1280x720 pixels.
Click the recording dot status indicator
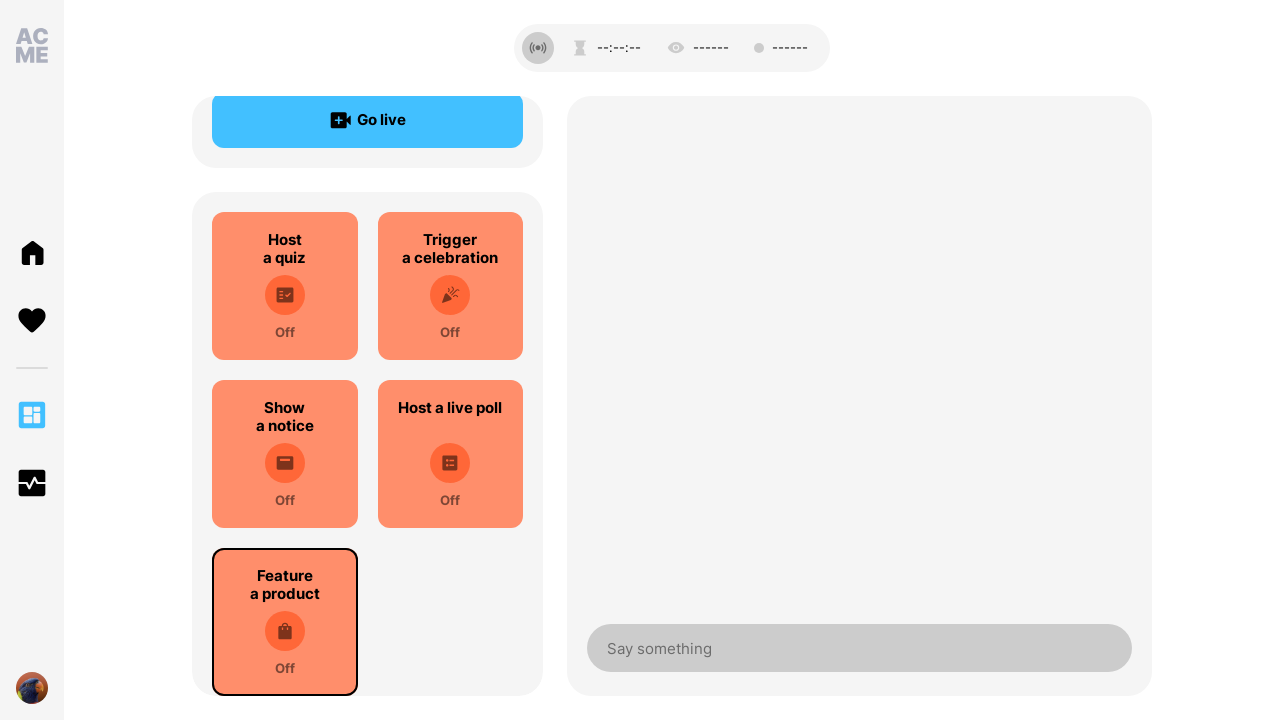tap(759, 48)
